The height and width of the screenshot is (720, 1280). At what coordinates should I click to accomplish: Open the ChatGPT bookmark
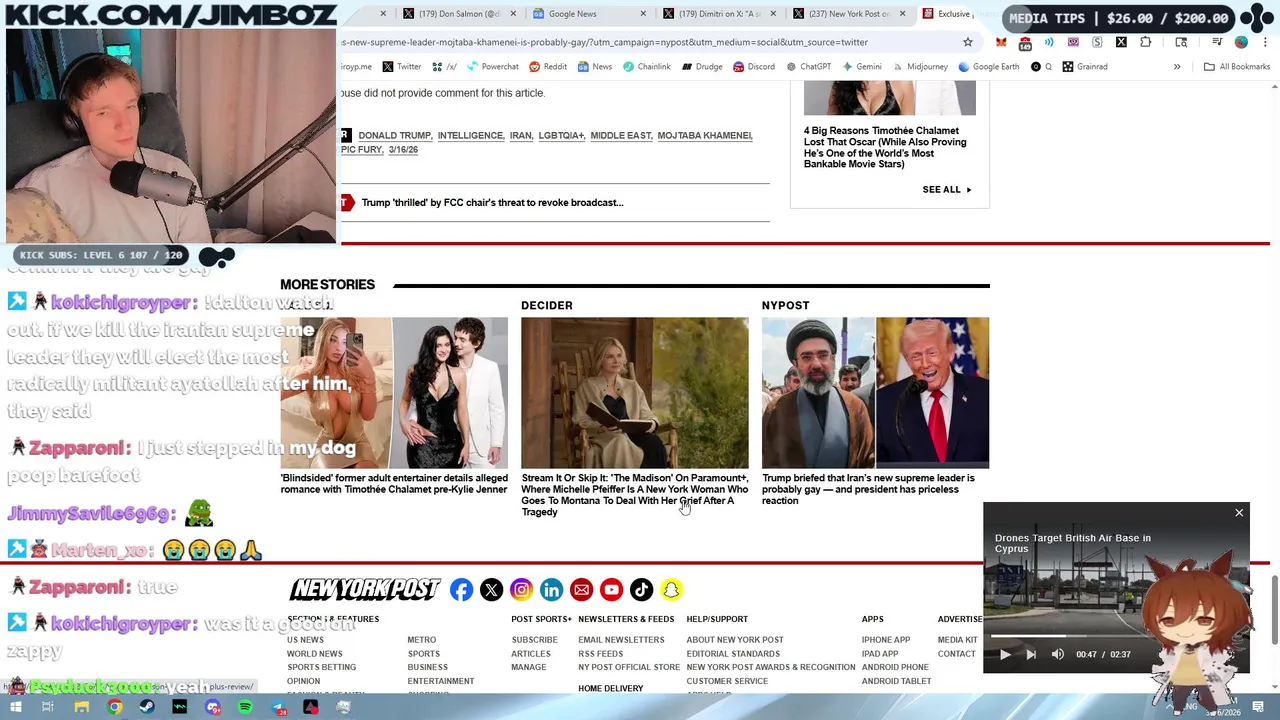click(808, 67)
